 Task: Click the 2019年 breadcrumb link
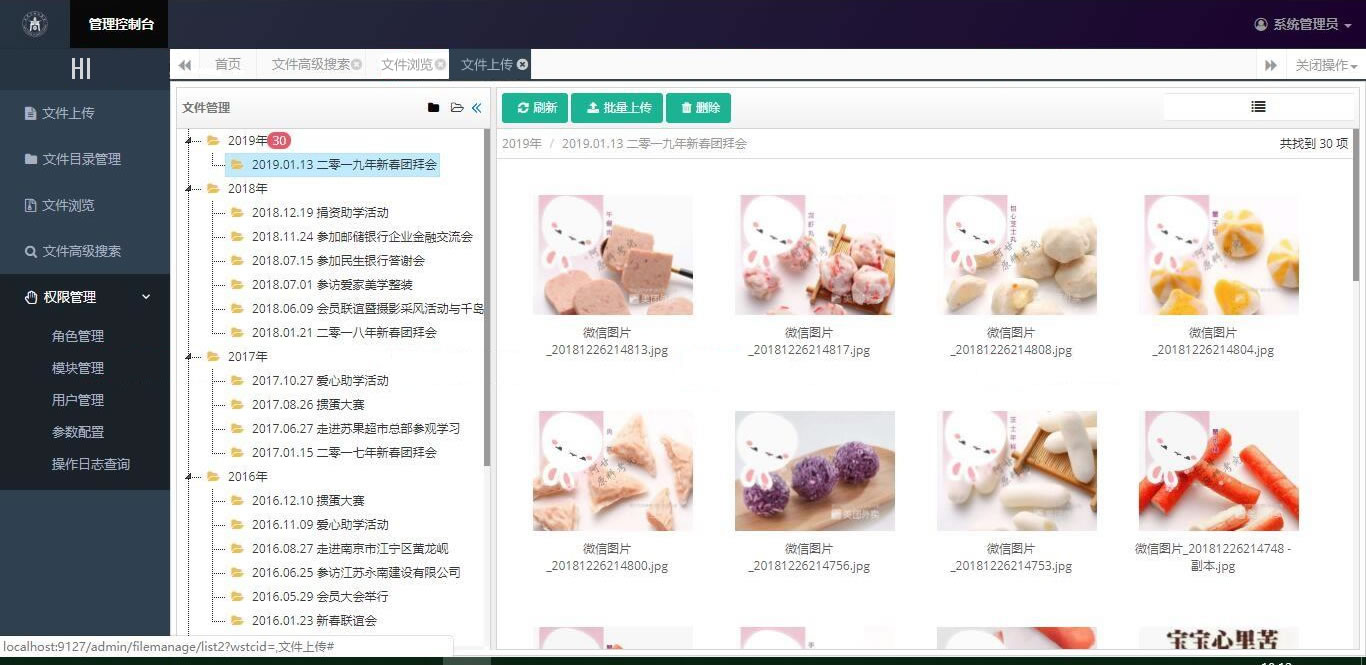(522, 144)
